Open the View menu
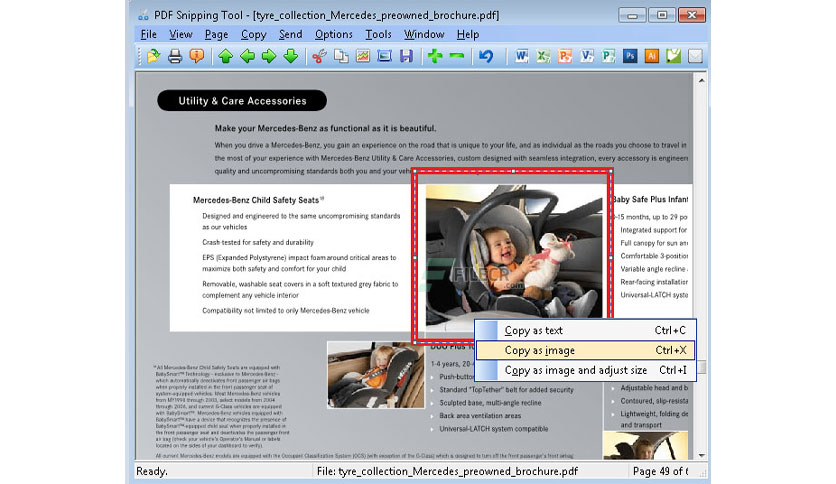Screen dimensions: 836x484 [181, 35]
